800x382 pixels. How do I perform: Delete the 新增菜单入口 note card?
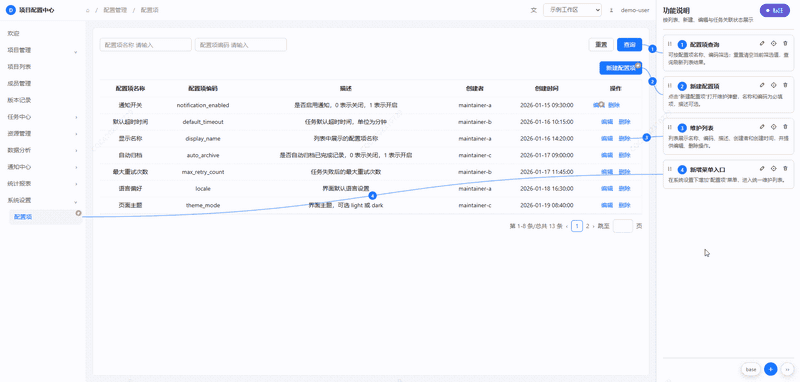coord(785,169)
